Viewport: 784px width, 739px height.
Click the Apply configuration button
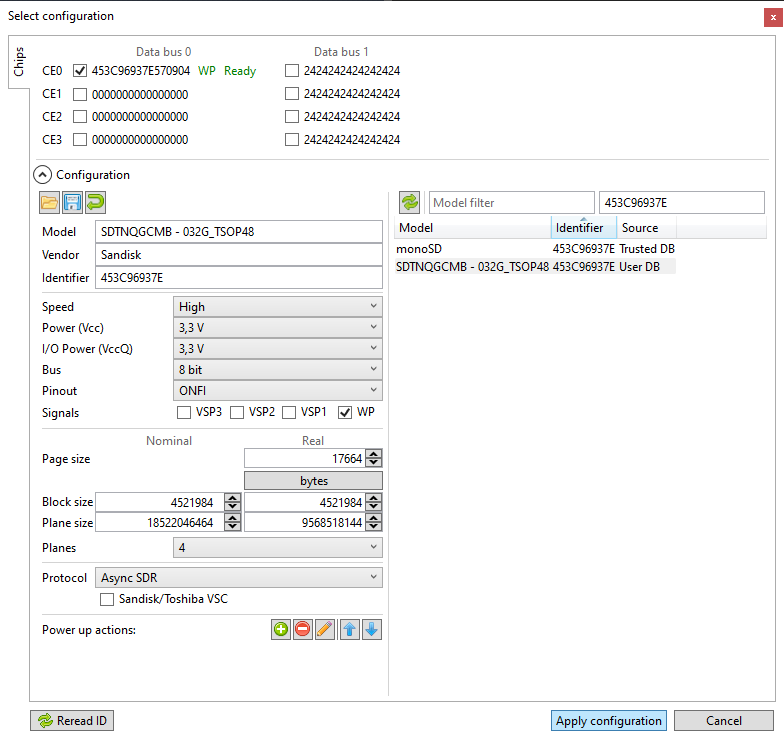point(608,721)
